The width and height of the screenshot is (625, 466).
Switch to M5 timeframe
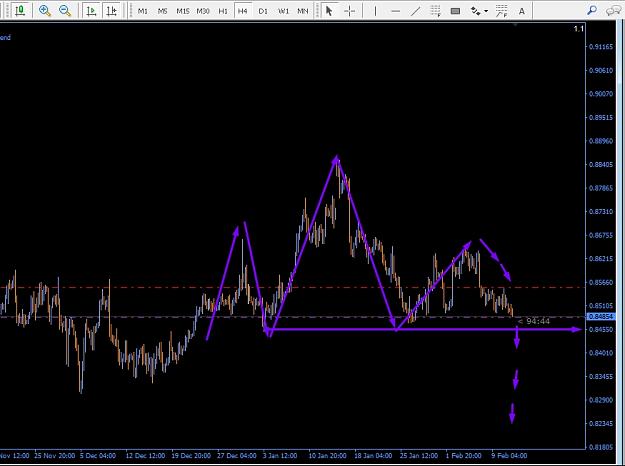[x=162, y=11]
